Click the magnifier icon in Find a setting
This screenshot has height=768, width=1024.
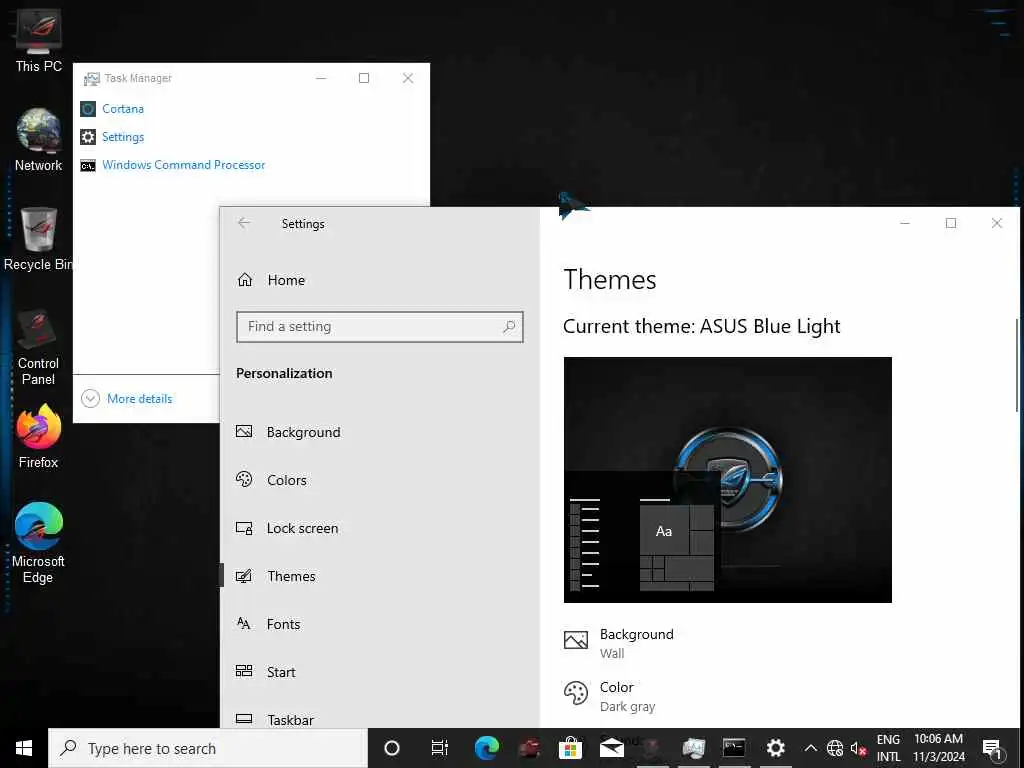coord(509,327)
